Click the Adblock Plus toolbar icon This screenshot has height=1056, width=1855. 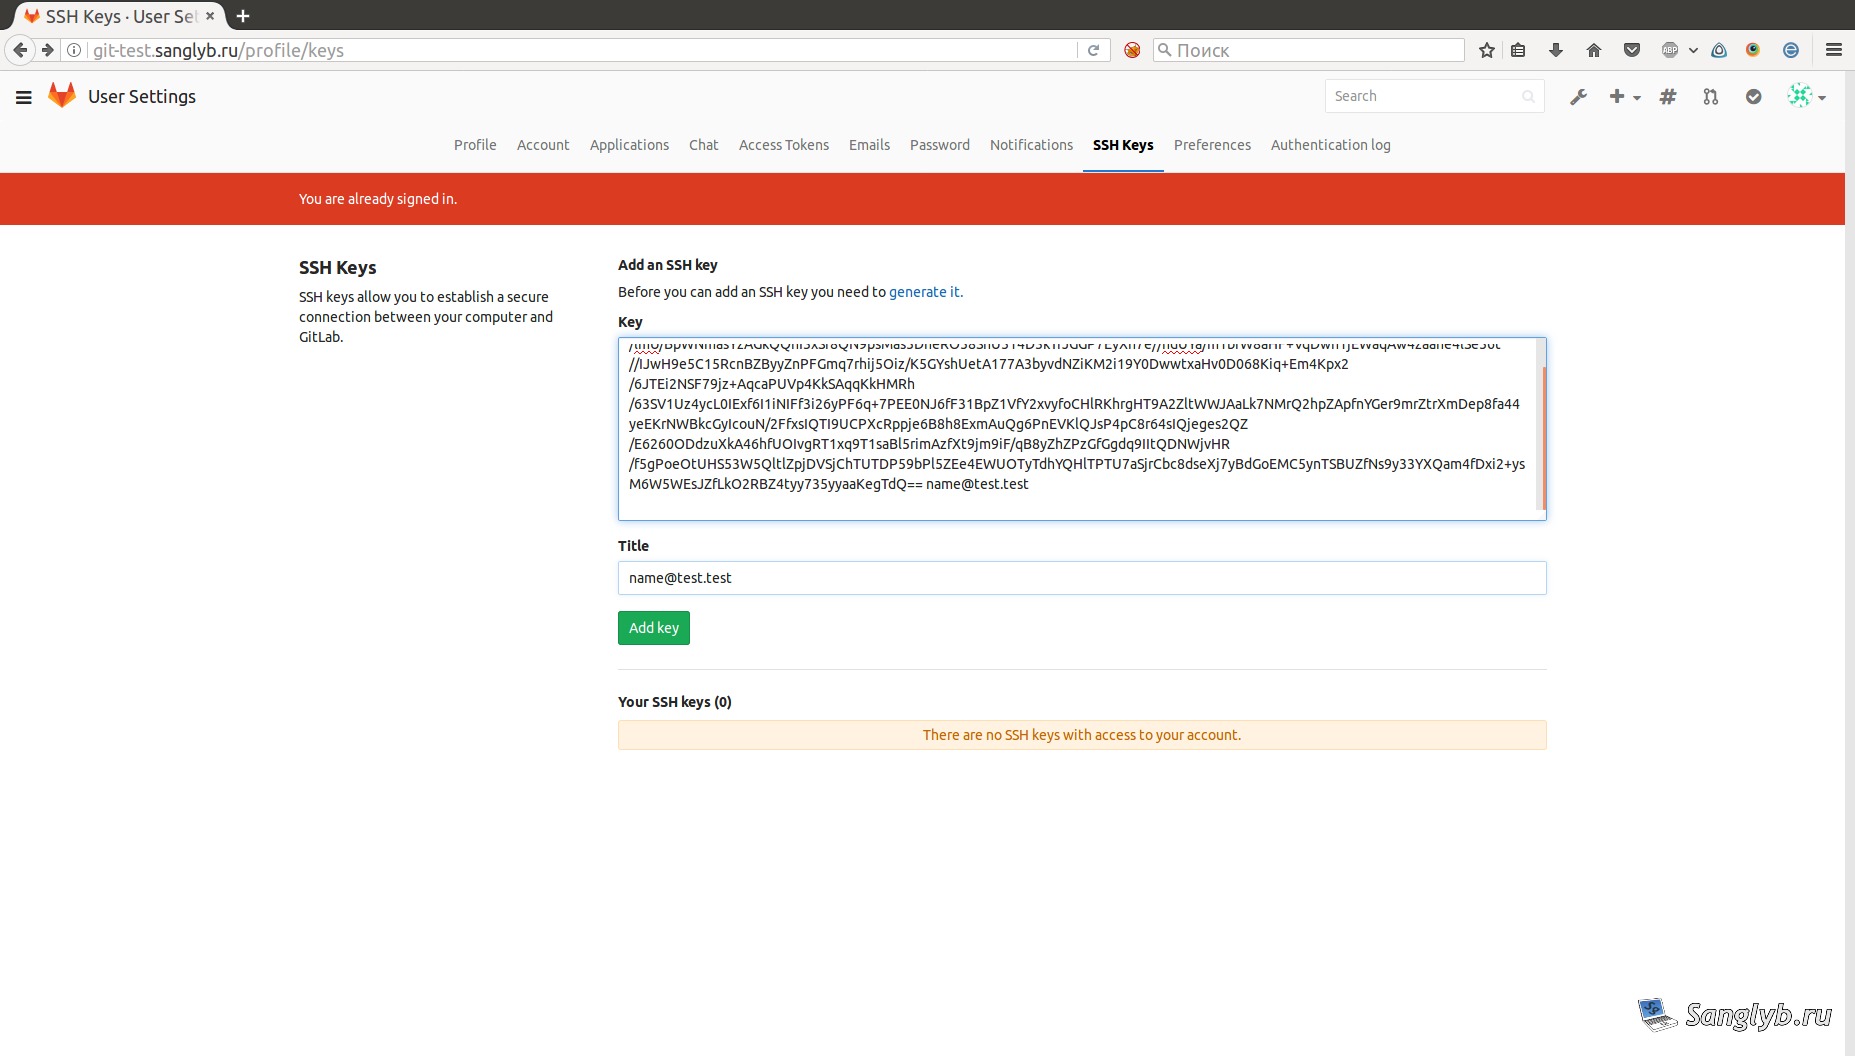(1670, 50)
